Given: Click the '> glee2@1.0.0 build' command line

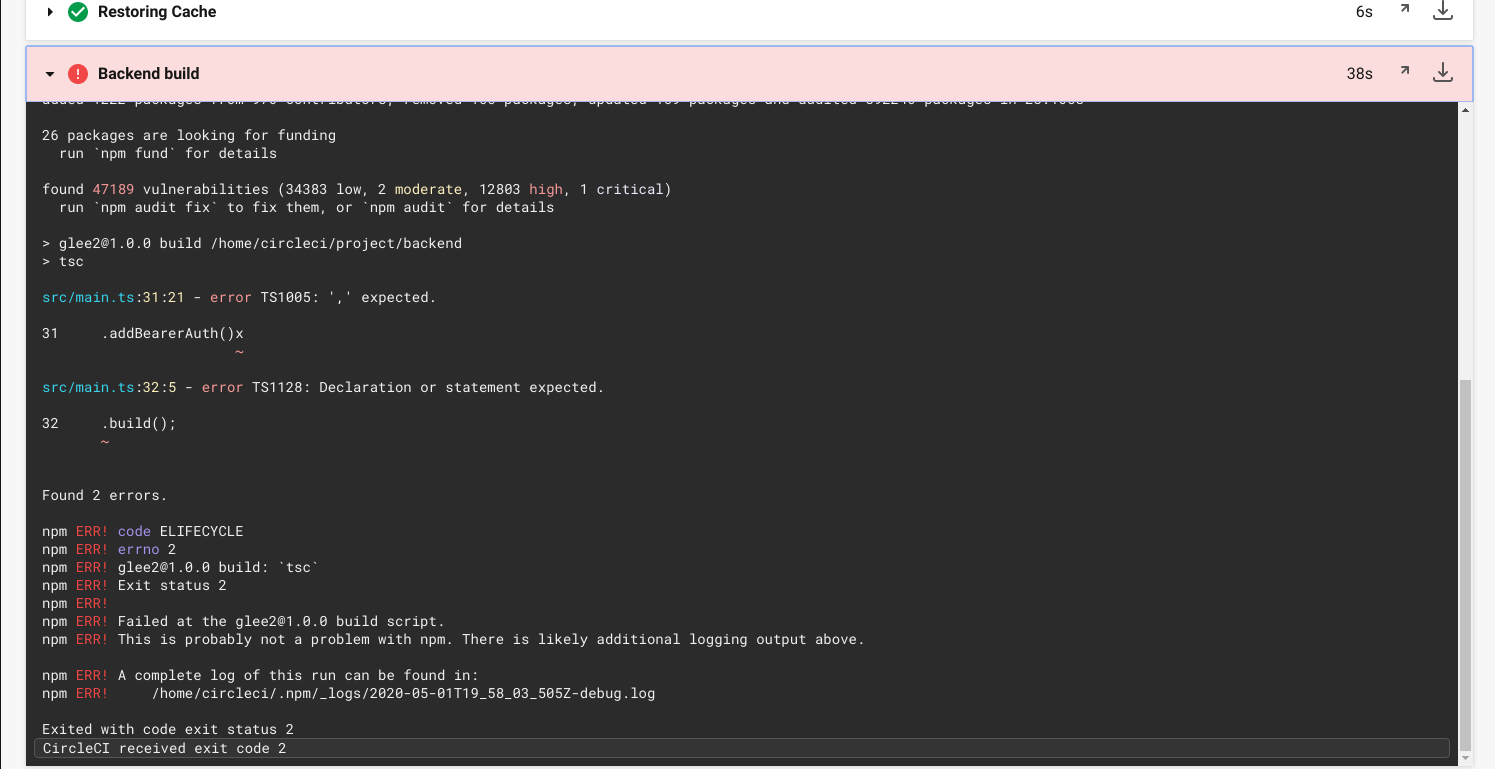Looking at the screenshot, I should coord(252,243).
